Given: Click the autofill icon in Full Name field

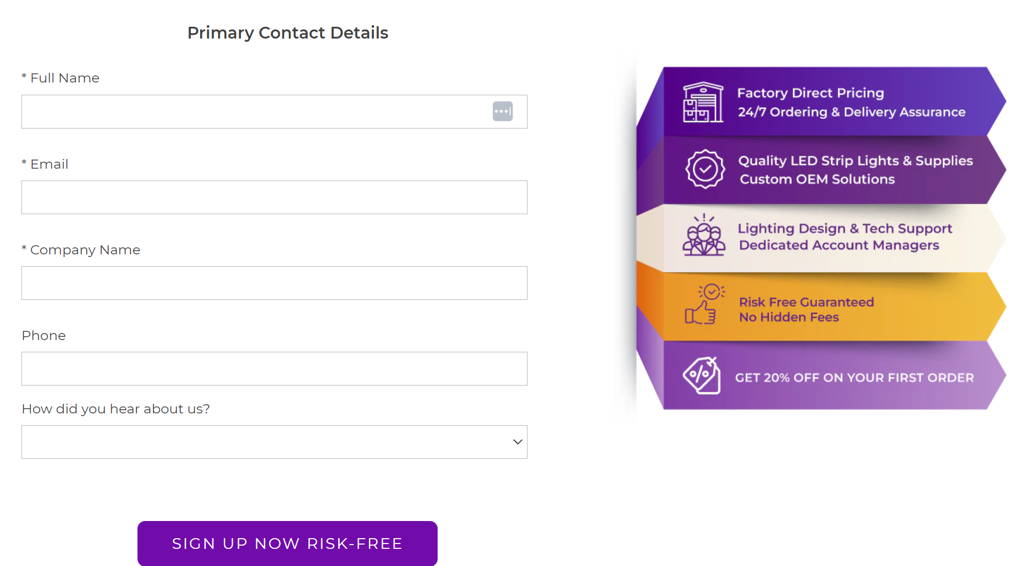Looking at the screenshot, I should tap(503, 112).
